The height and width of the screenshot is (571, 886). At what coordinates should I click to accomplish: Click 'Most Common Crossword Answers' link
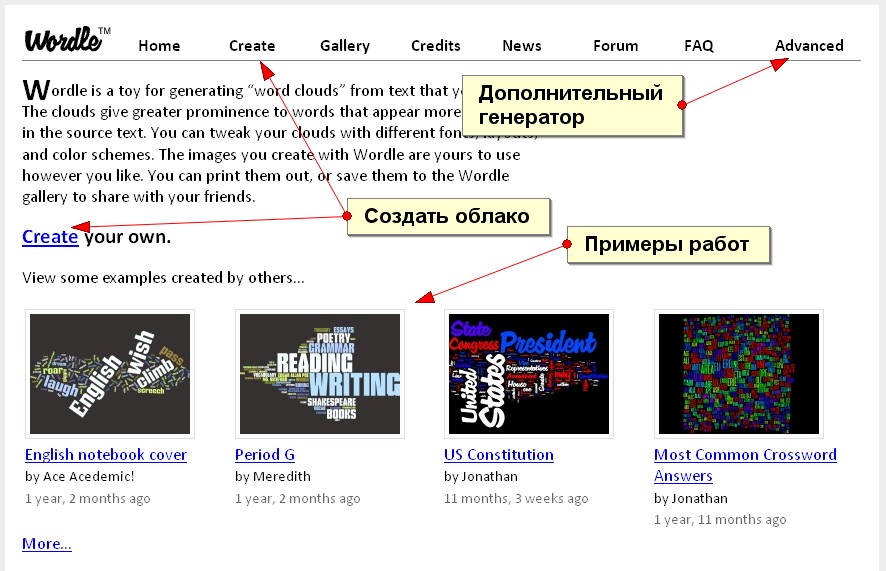(745, 465)
